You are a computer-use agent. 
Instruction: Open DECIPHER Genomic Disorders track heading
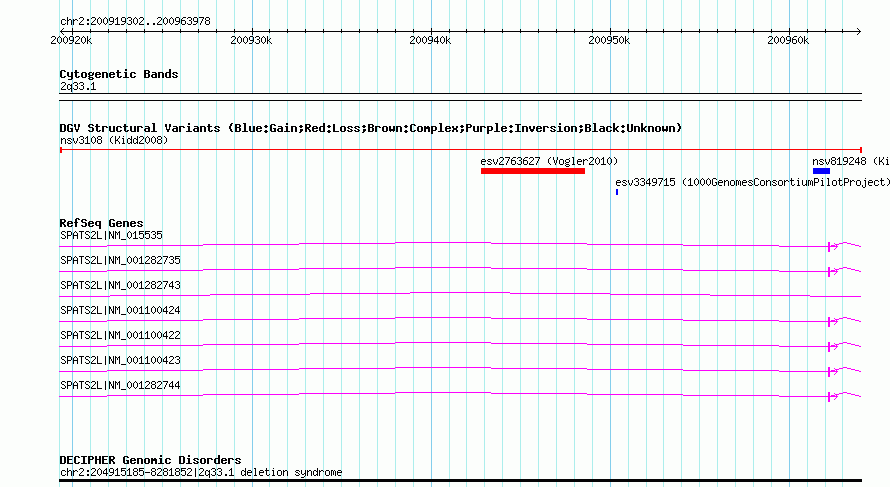150,460
